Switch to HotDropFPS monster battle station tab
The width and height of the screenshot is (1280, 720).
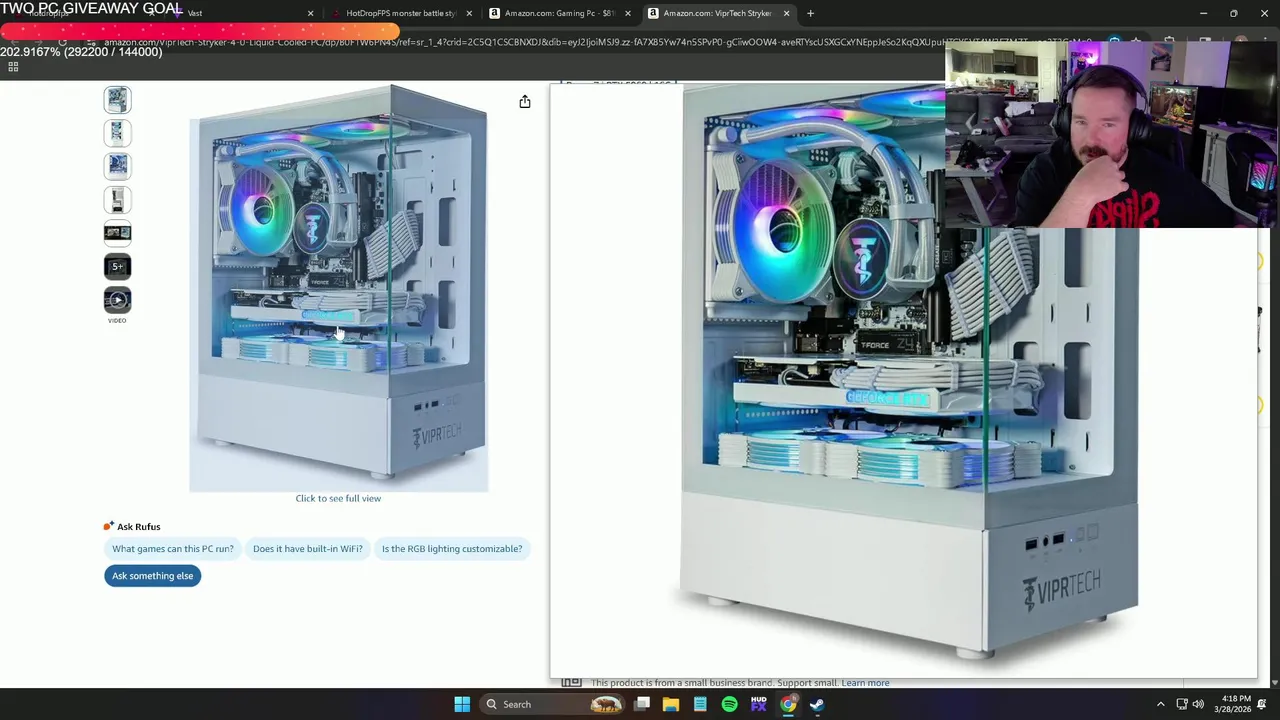point(400,13)
